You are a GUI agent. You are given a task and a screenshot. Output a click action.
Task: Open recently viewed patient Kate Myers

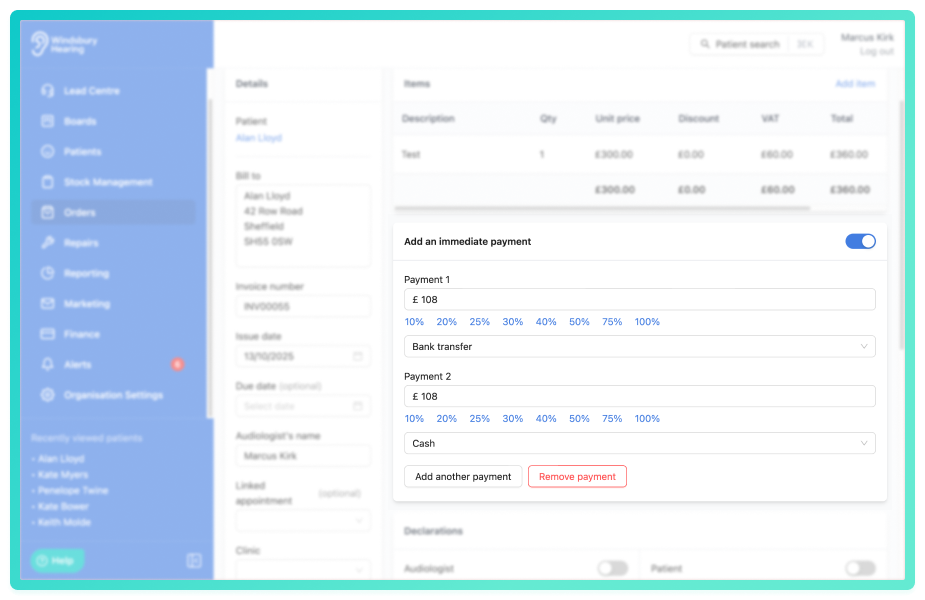(x=63, y=474)
